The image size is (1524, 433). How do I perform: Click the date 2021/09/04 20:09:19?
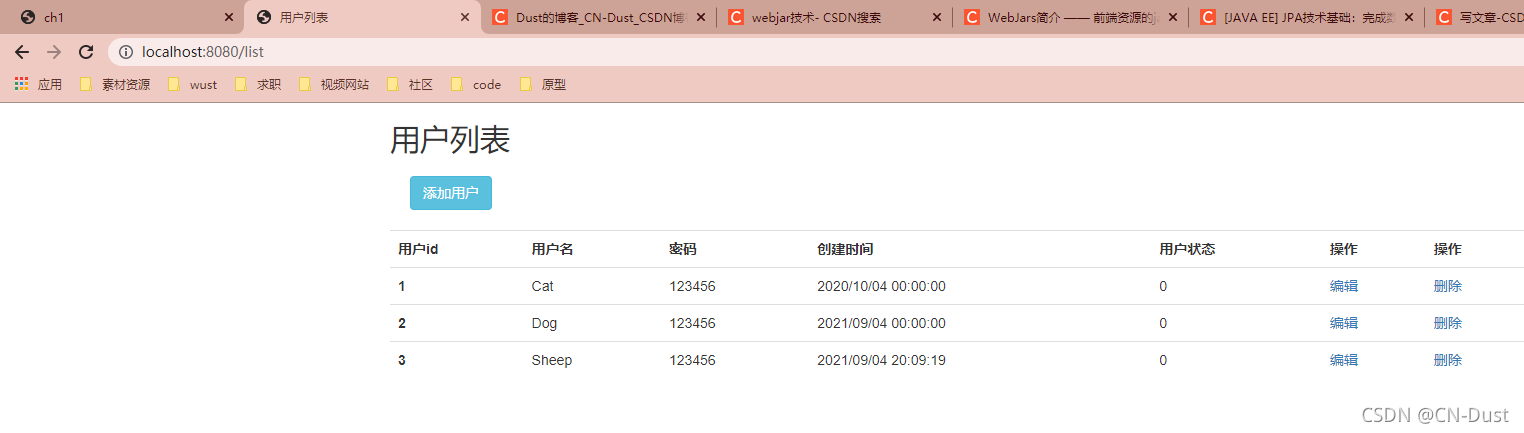click(x=882, y=360)
